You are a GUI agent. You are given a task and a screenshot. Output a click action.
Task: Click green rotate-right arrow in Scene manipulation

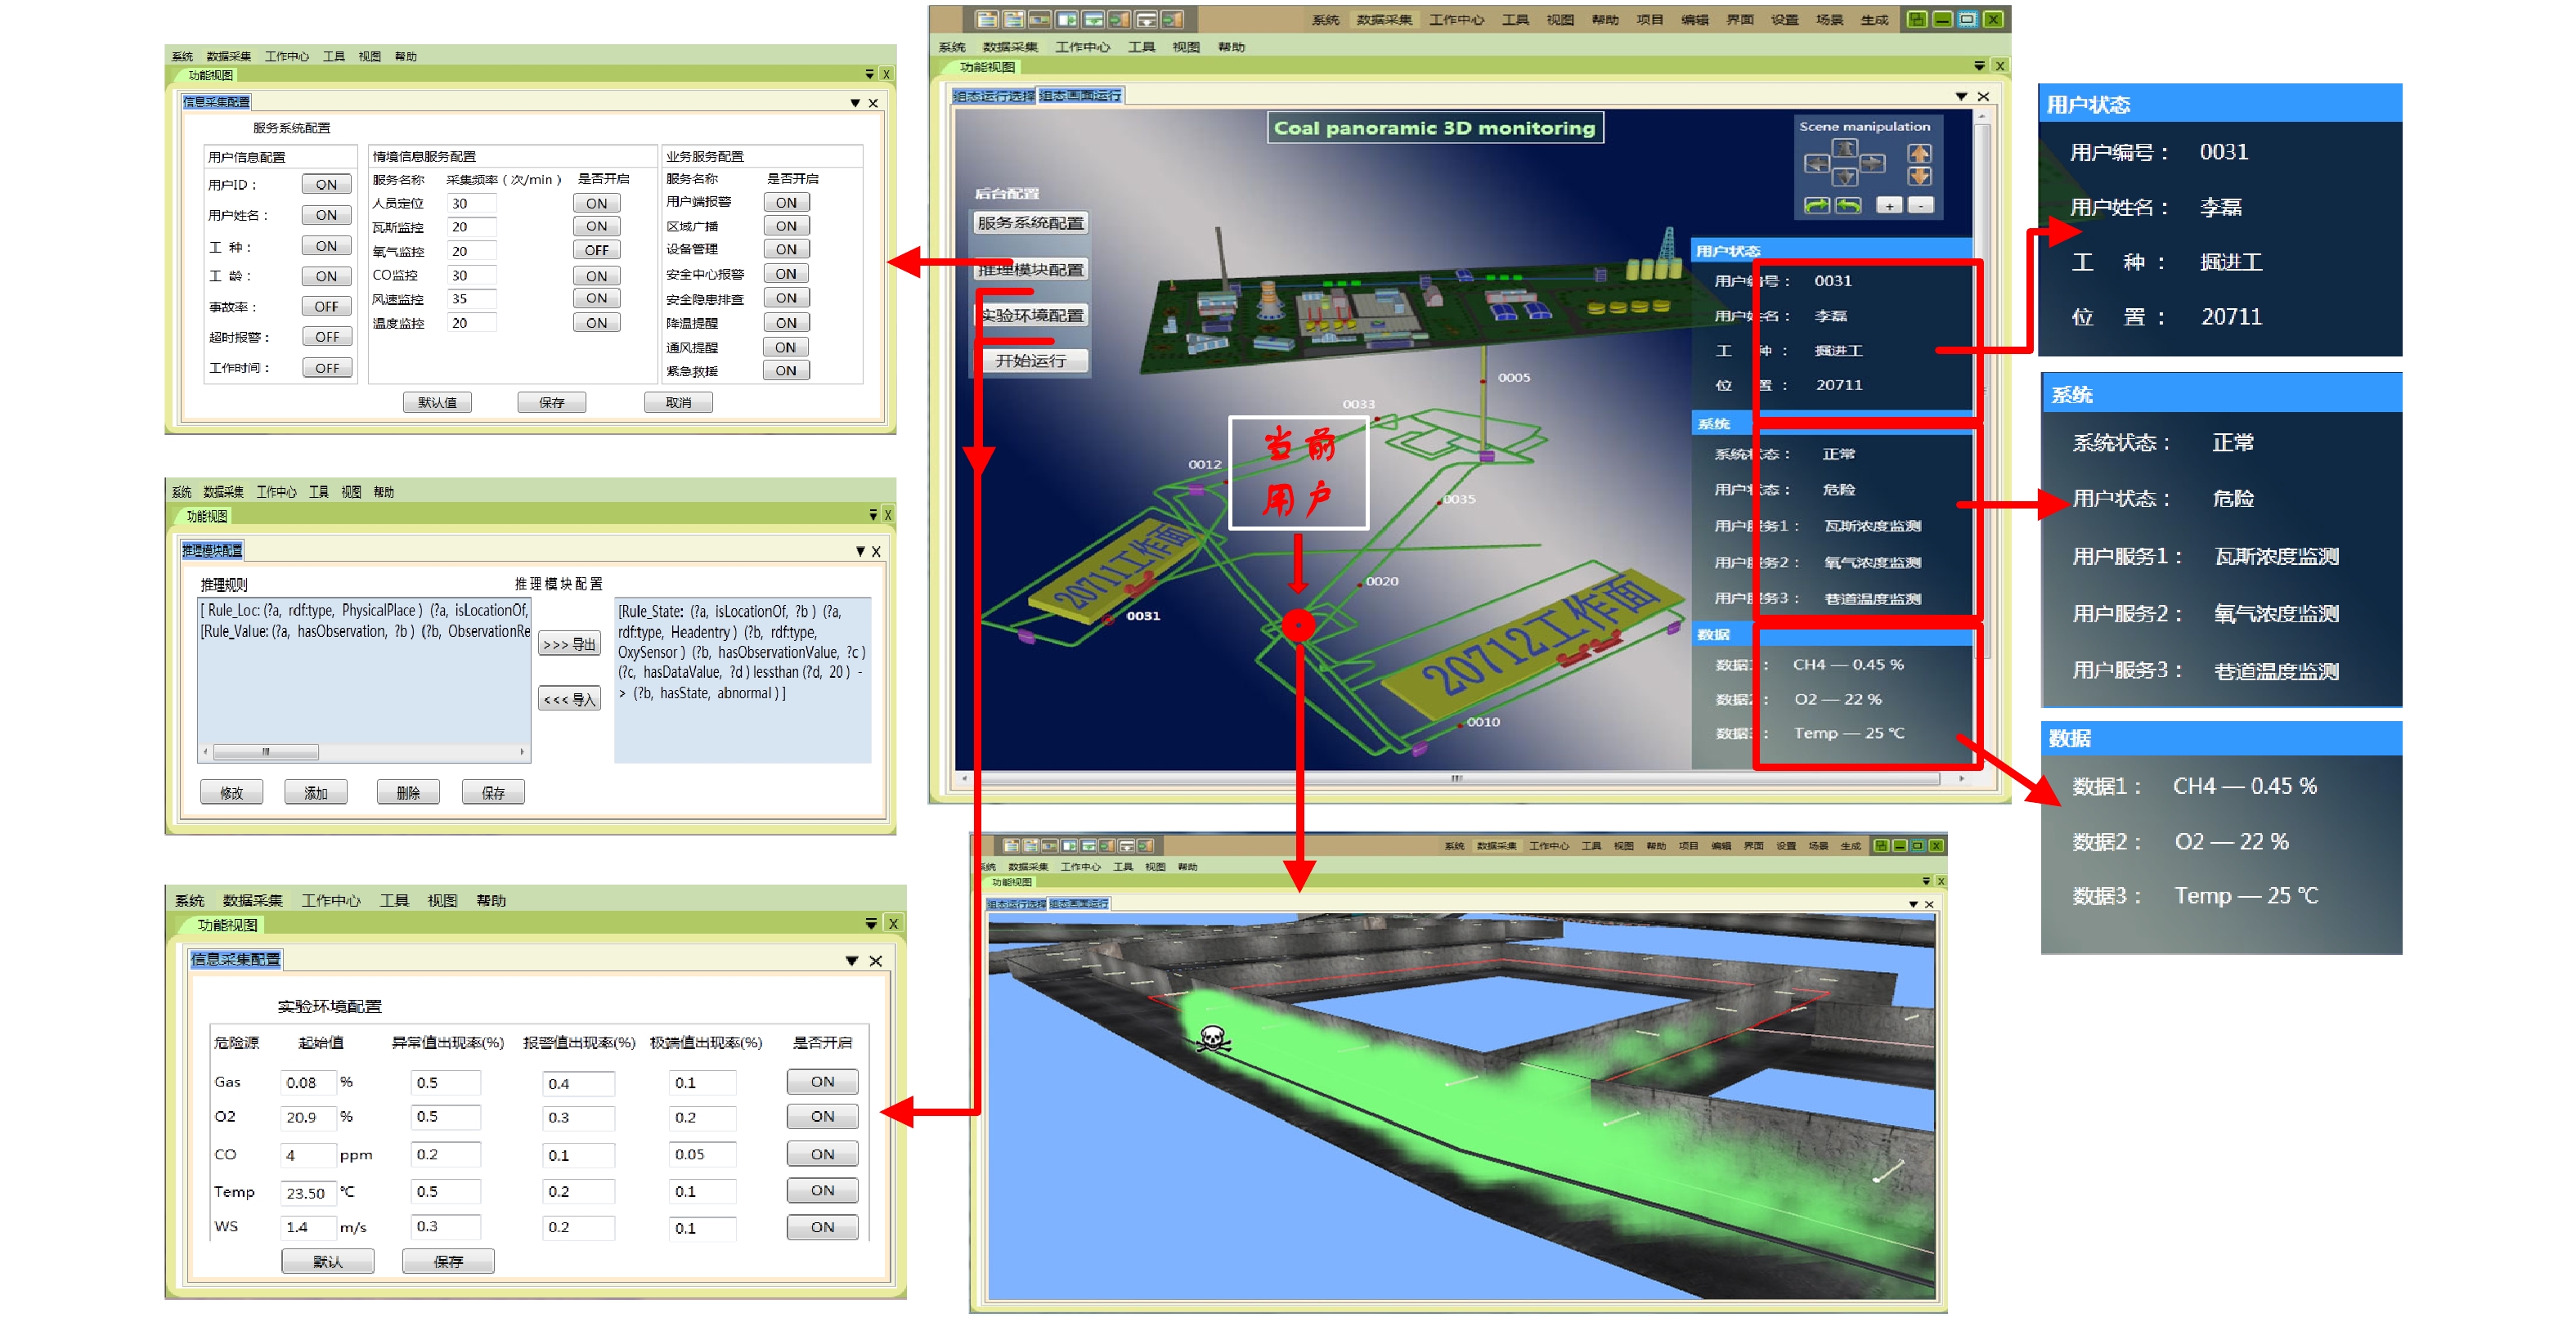click(x=1817, y=205)
